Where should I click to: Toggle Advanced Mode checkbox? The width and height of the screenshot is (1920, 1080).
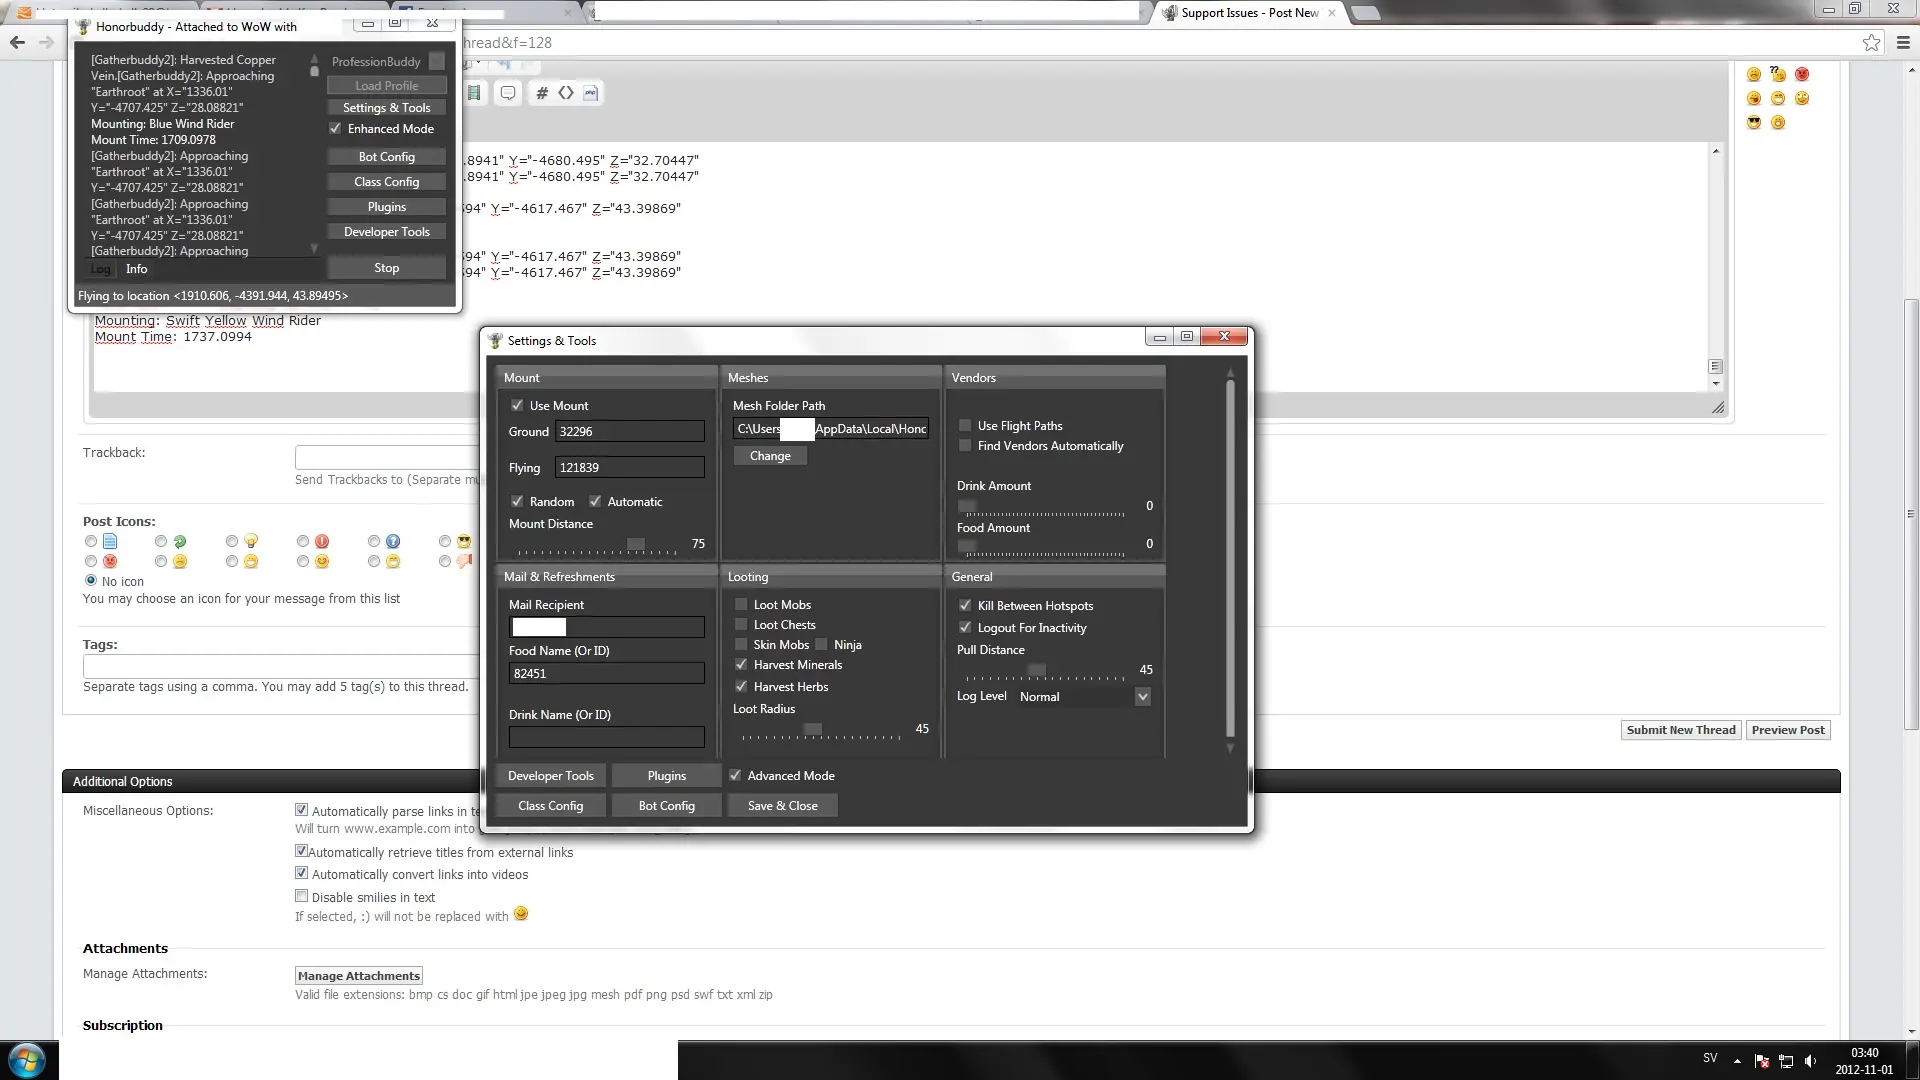click(x=735, y=775)
